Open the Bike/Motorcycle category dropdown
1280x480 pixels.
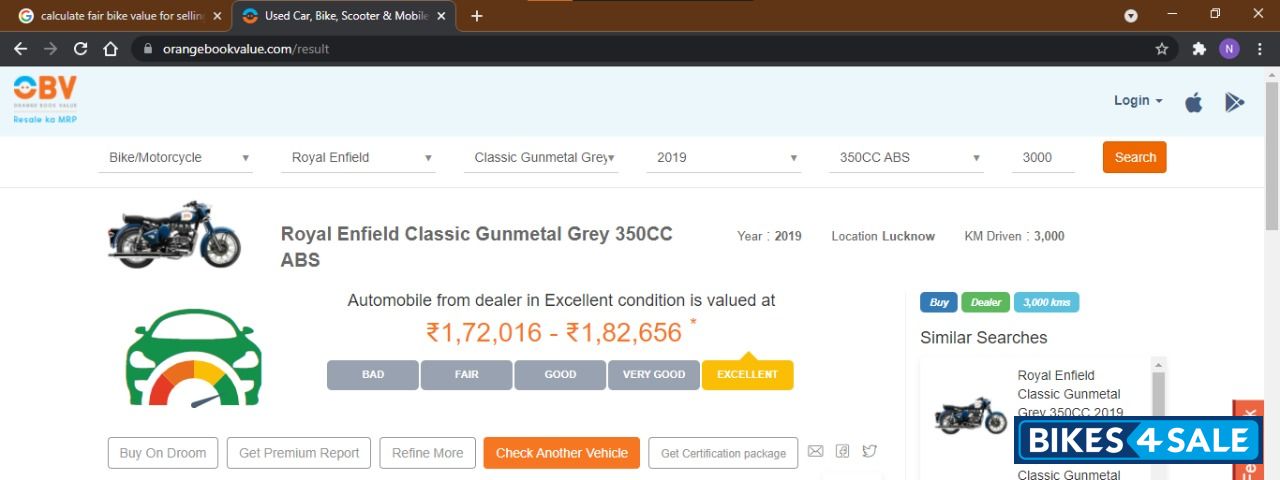[x=175, y=157]
